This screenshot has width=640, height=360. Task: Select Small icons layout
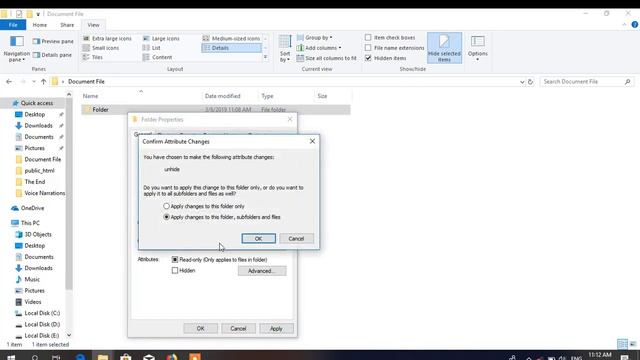pos(101,48)
